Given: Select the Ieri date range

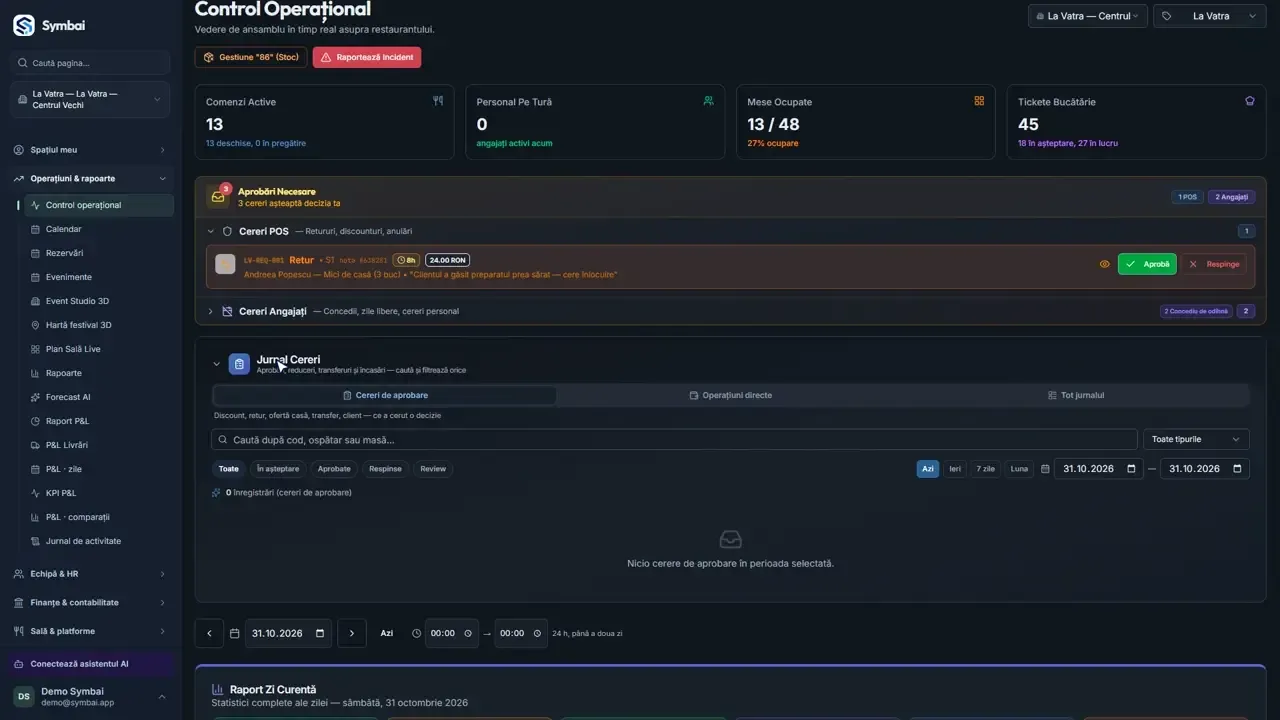Looking at the screenshot, I should click(x=955, y=469).
